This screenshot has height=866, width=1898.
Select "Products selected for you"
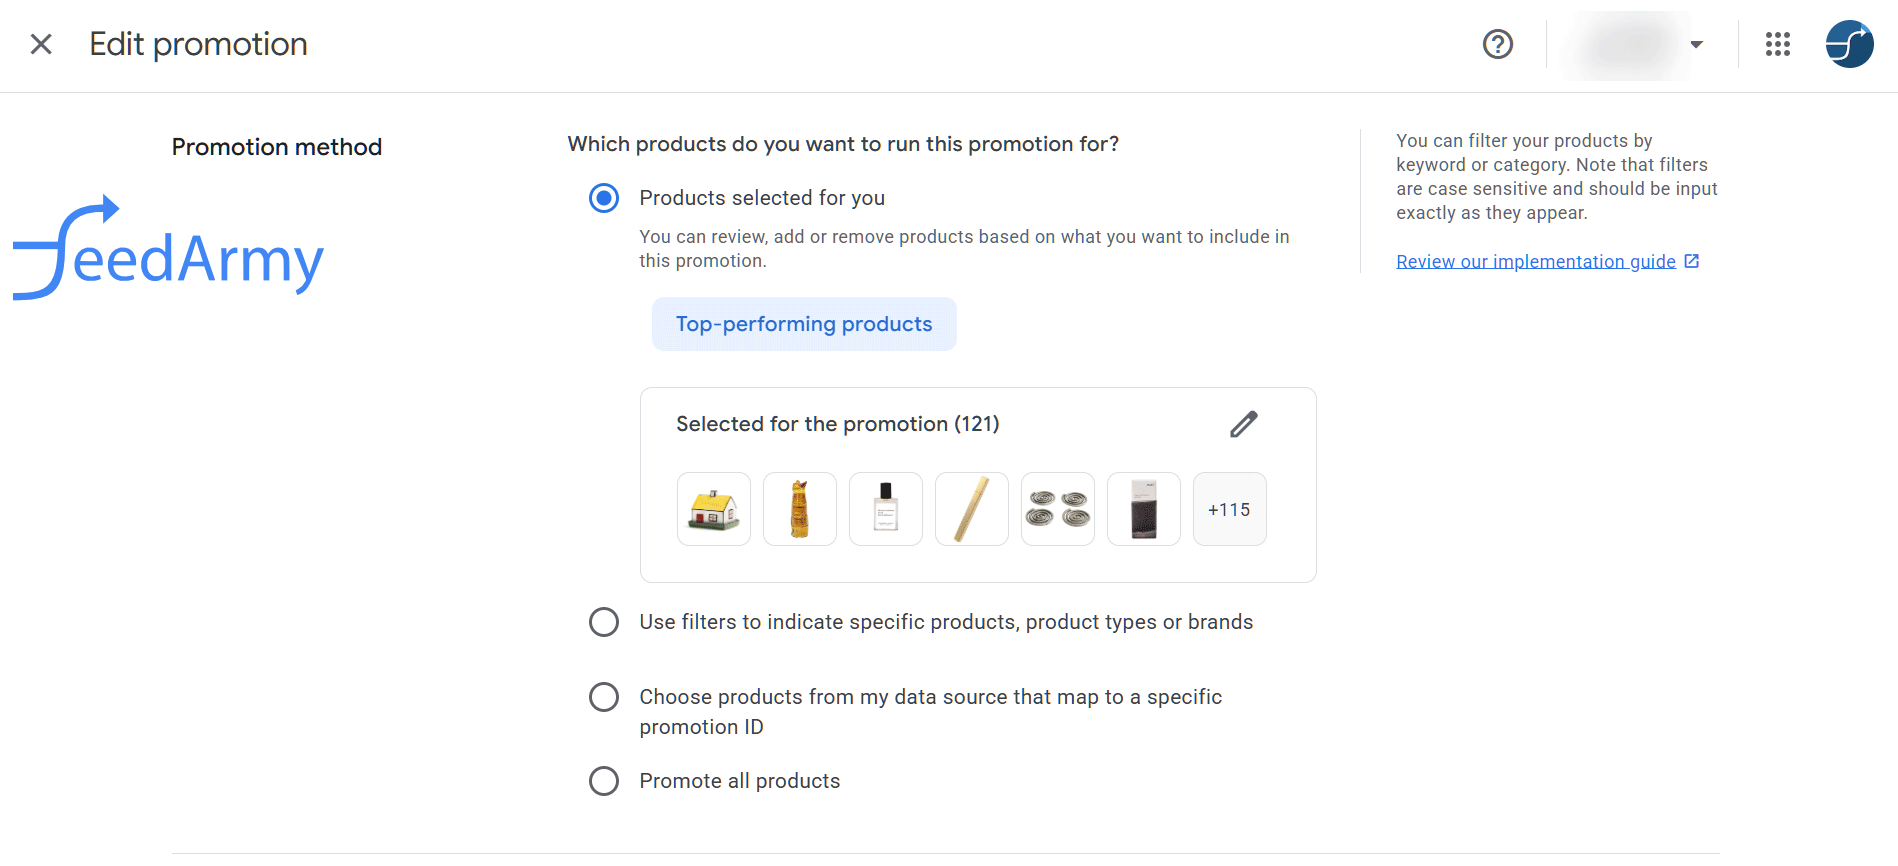tap(604, 198)
